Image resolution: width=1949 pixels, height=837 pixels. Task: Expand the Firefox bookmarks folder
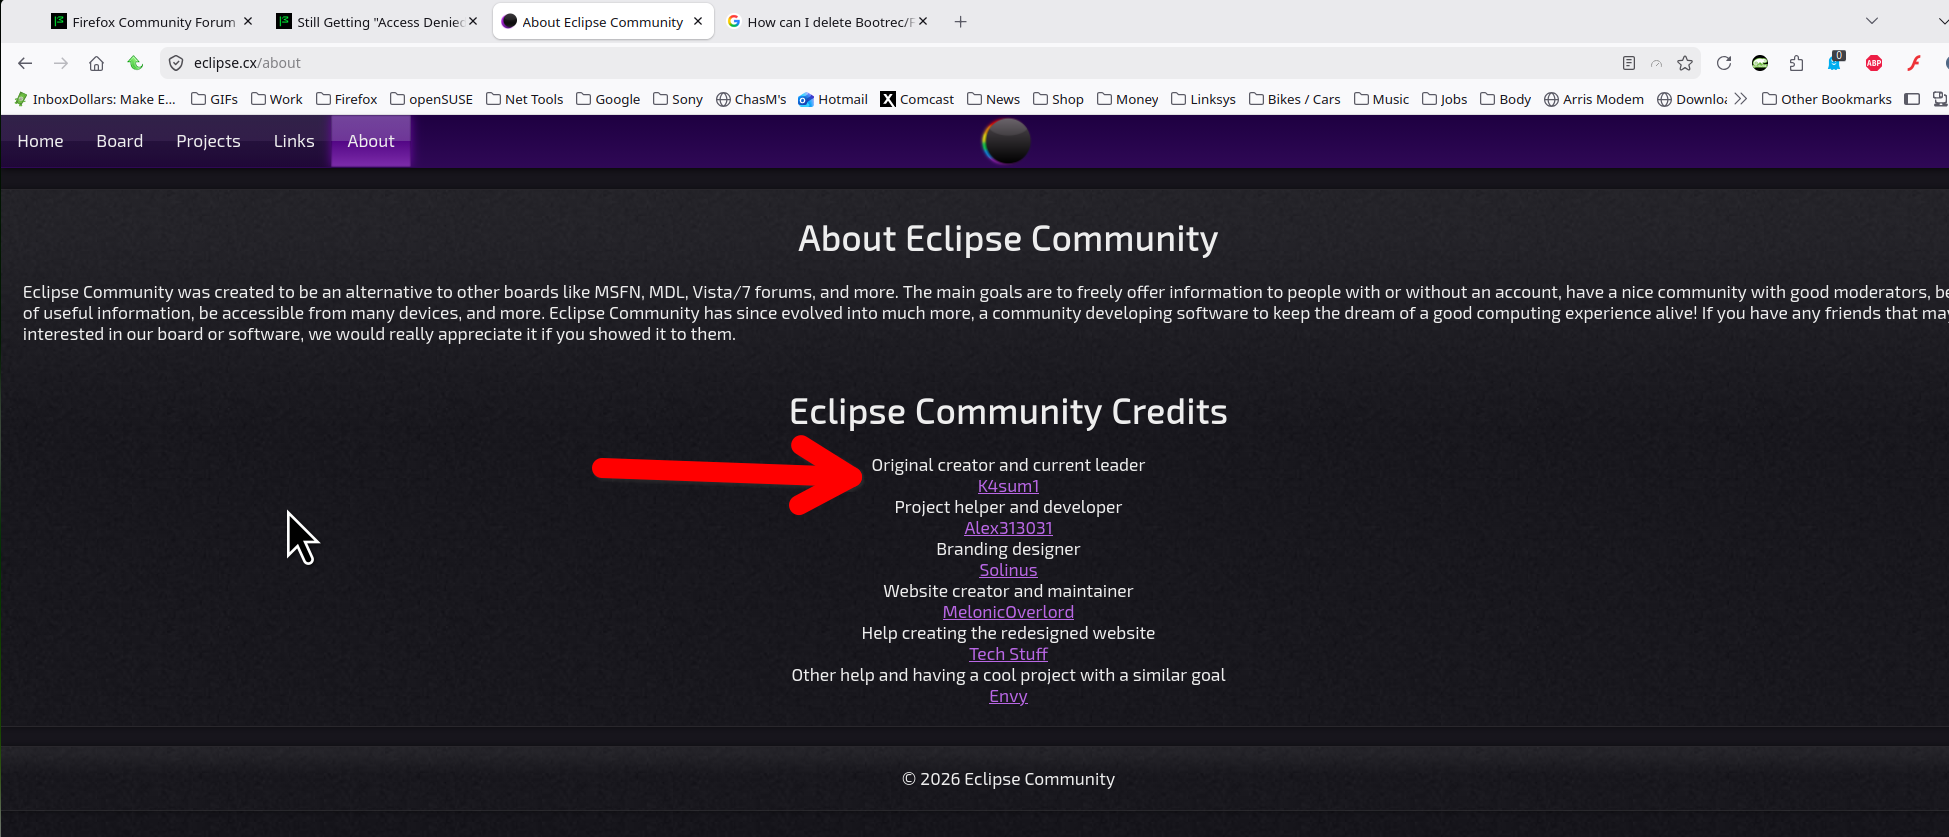click(x=346, y=99)
